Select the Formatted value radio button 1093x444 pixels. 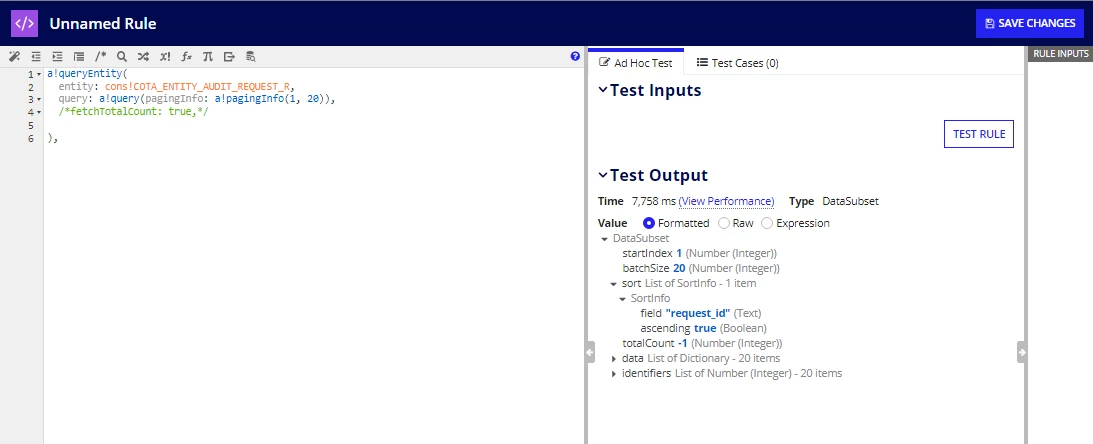click(x=649, y=223)
